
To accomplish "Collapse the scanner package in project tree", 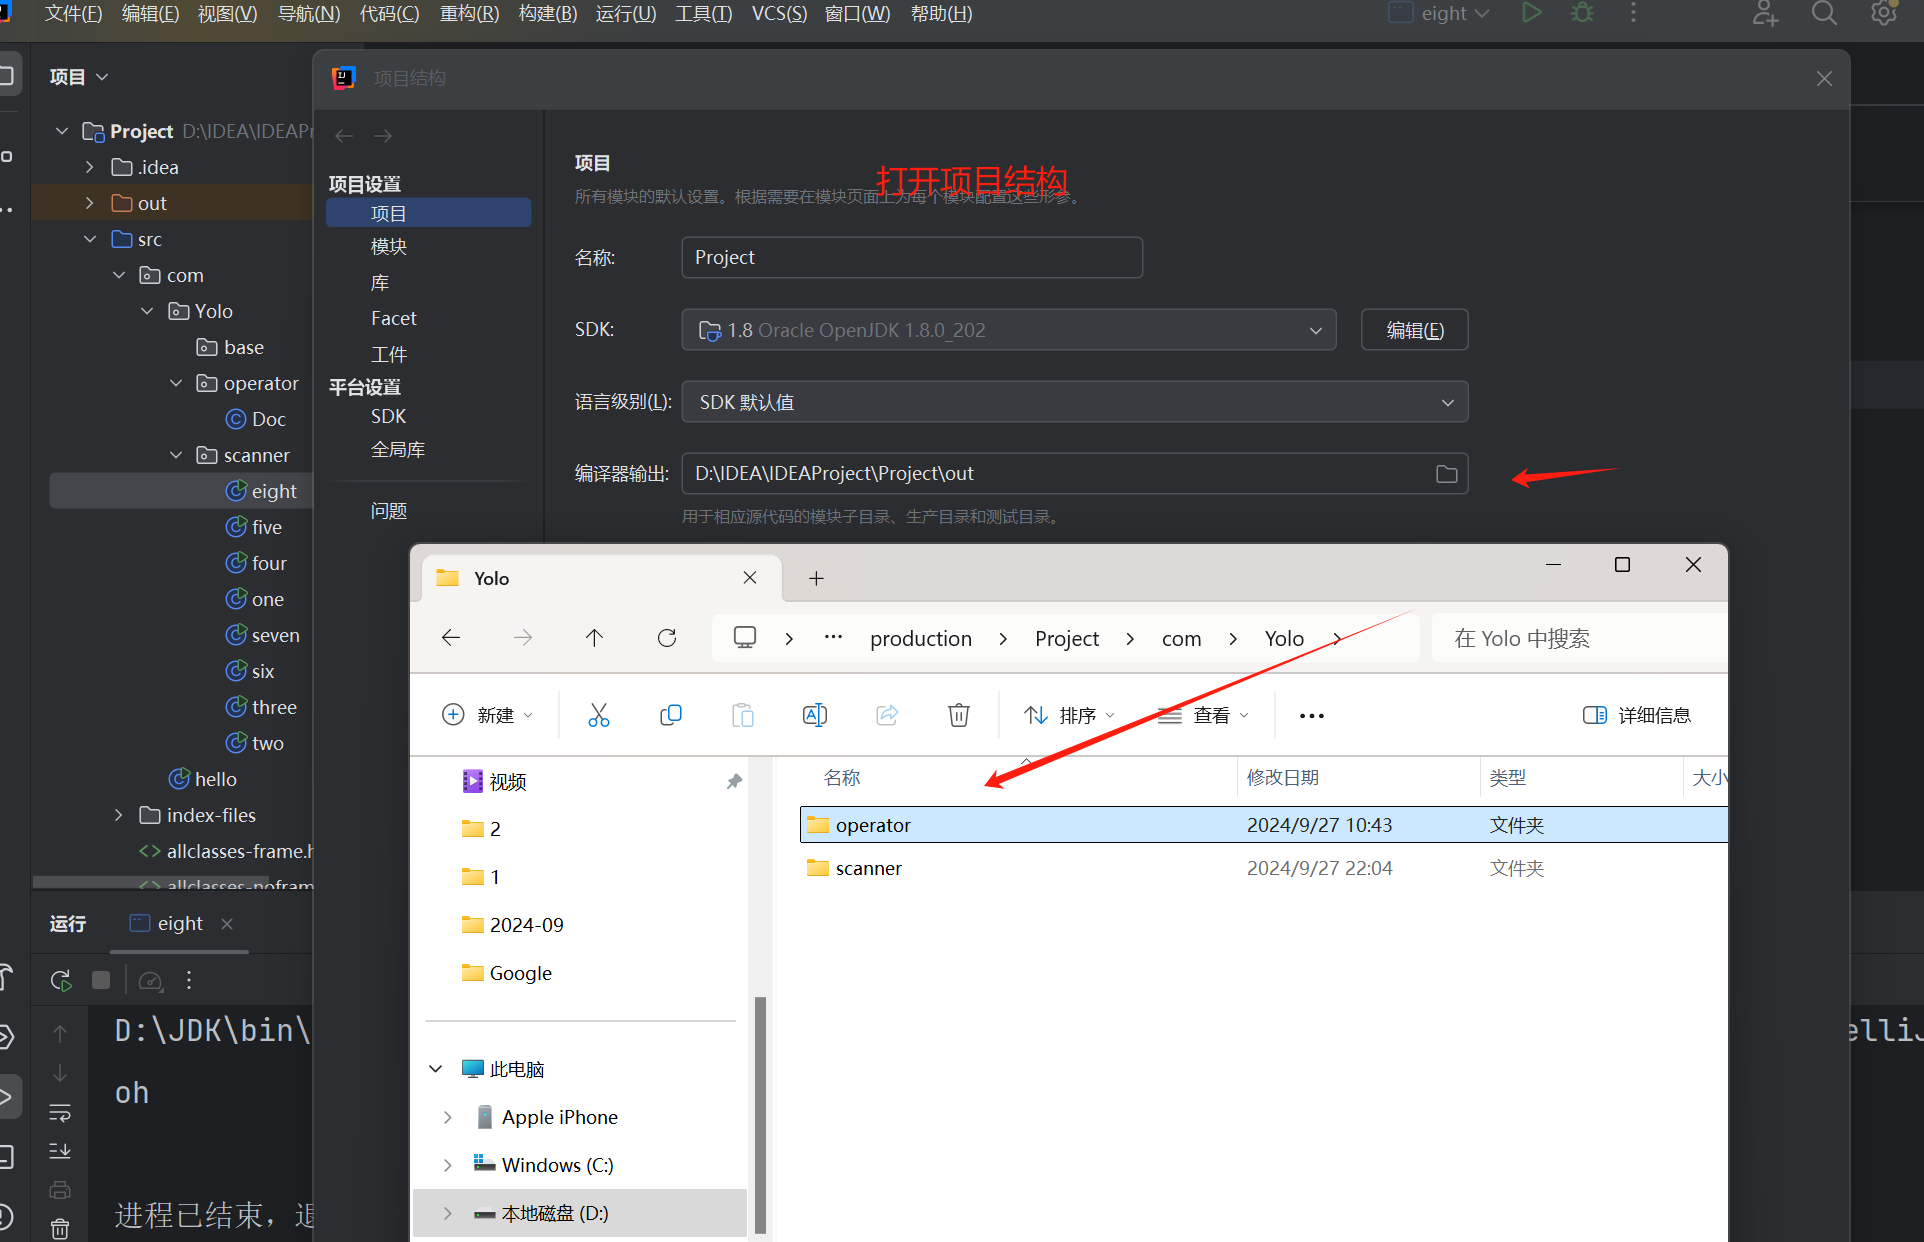I will tap(176, 455).
